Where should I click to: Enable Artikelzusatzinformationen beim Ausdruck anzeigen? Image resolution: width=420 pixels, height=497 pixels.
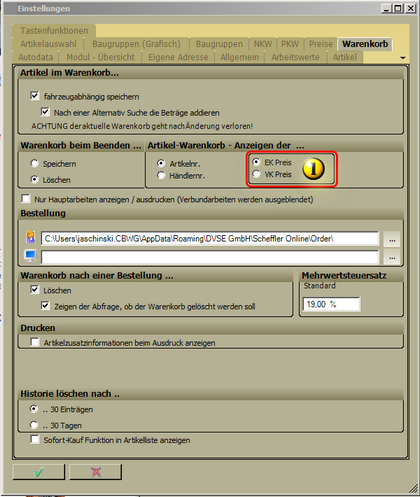pos(34,342)
